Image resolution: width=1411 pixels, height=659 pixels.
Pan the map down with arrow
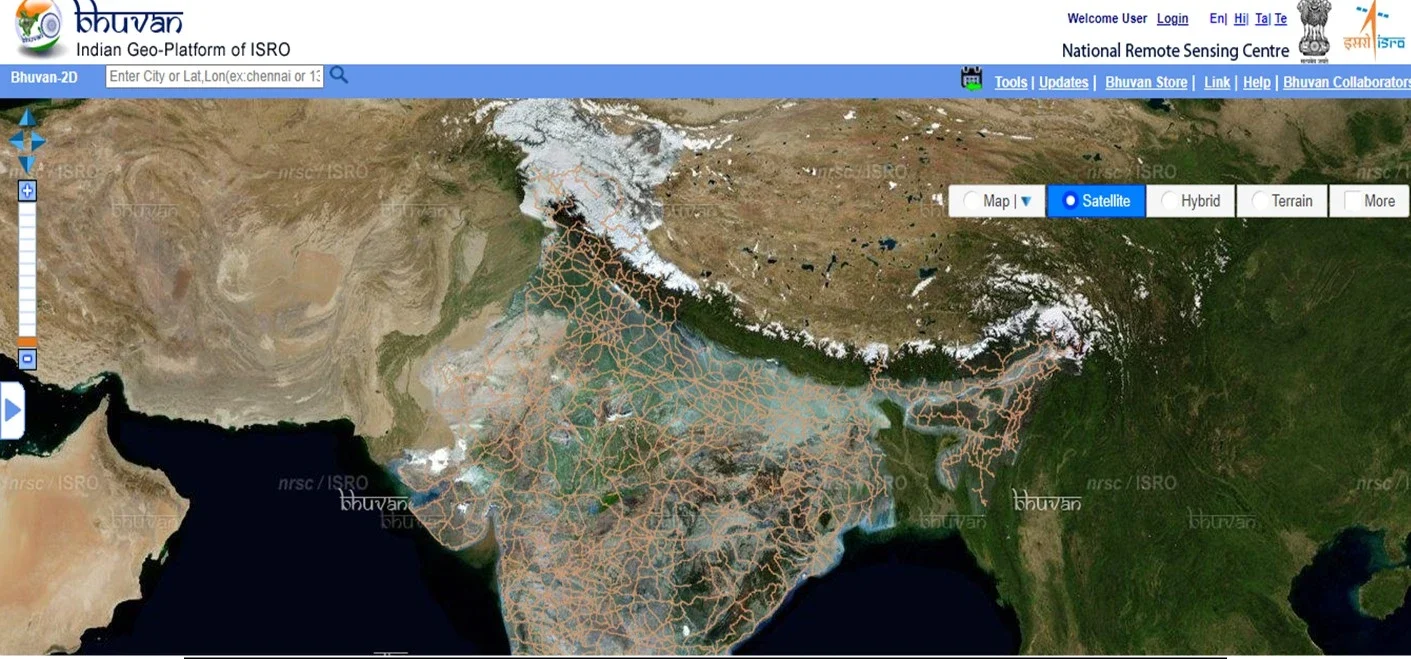[x=27, y=164]
